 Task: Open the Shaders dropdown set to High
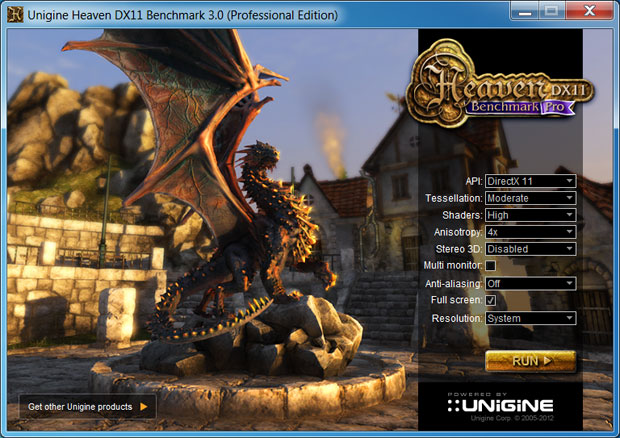[x=530, y=215]
